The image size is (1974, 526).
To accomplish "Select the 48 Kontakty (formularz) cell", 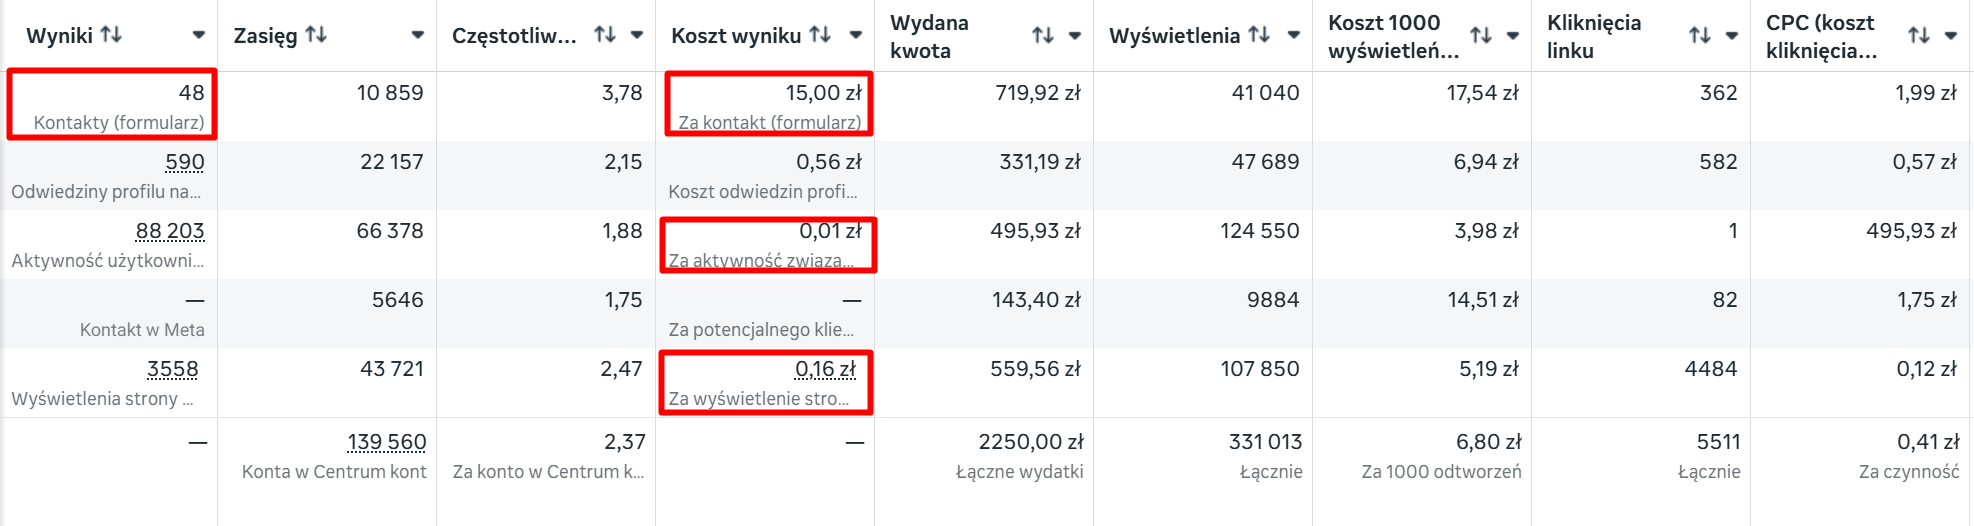I will click(x=112, y=105).
